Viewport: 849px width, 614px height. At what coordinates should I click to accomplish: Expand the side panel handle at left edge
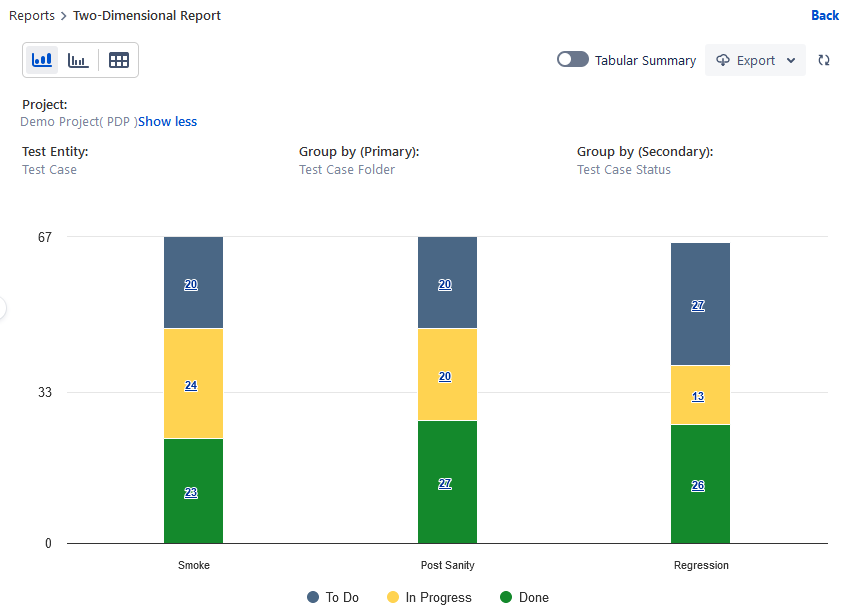[x=3, y=308]
